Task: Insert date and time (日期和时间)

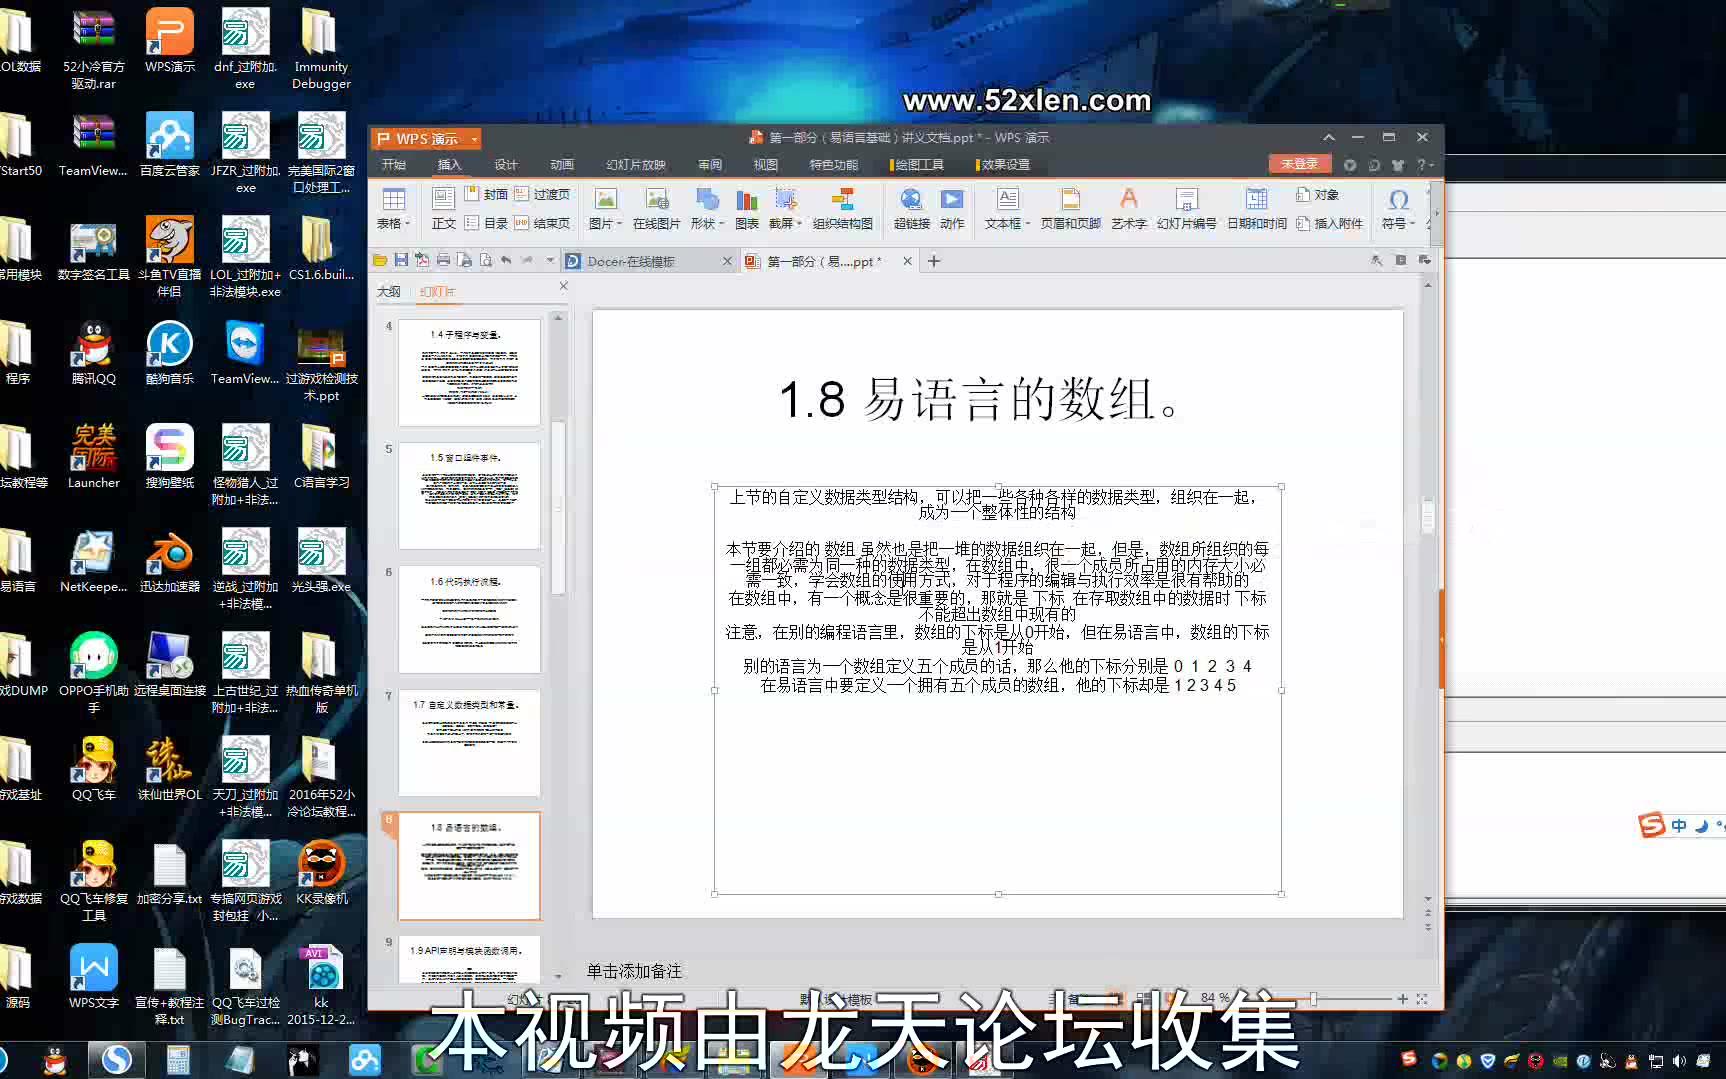Action: [1255, 207]
